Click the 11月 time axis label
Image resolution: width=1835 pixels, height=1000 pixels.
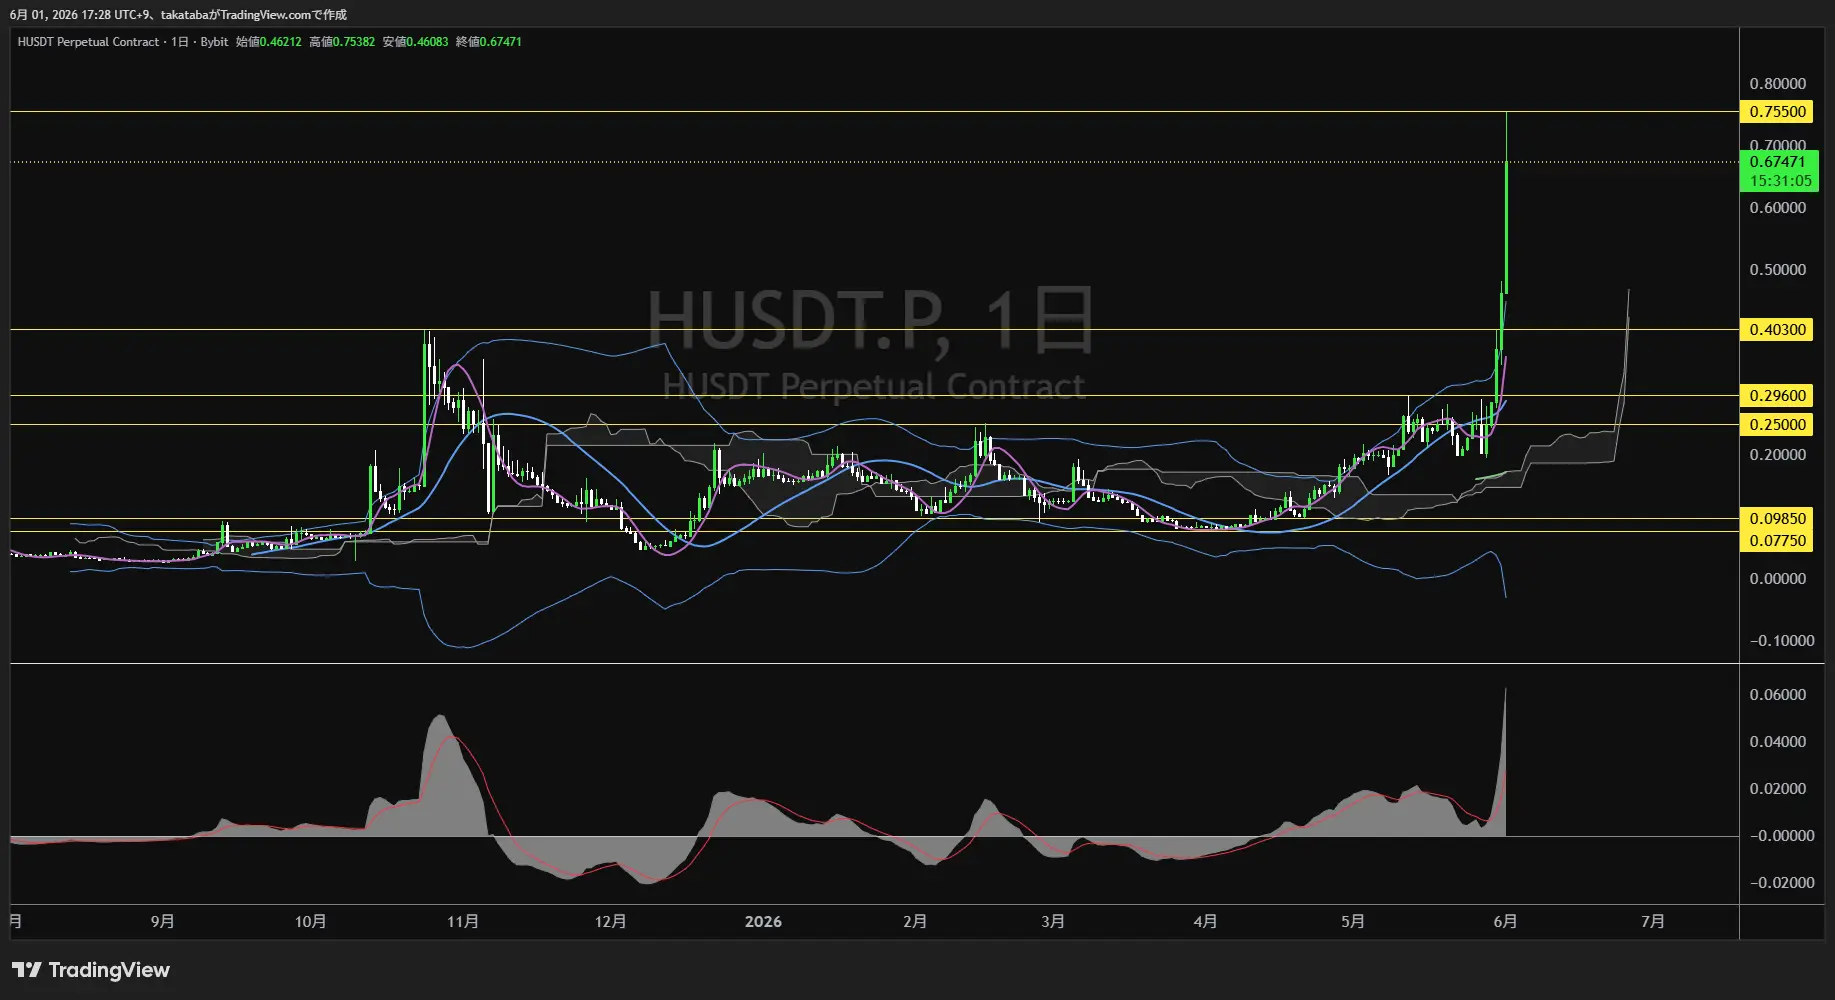(462, 922)
